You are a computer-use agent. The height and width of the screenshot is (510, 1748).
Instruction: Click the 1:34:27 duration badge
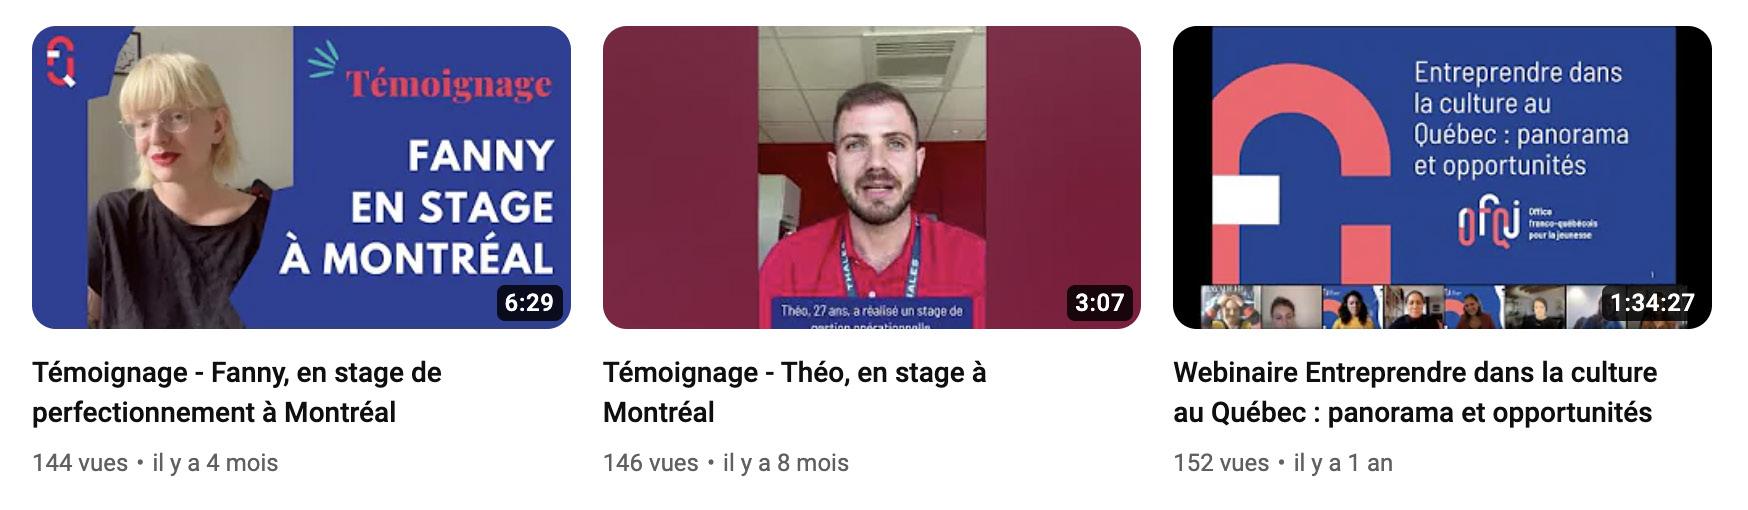pos(1652,302)
